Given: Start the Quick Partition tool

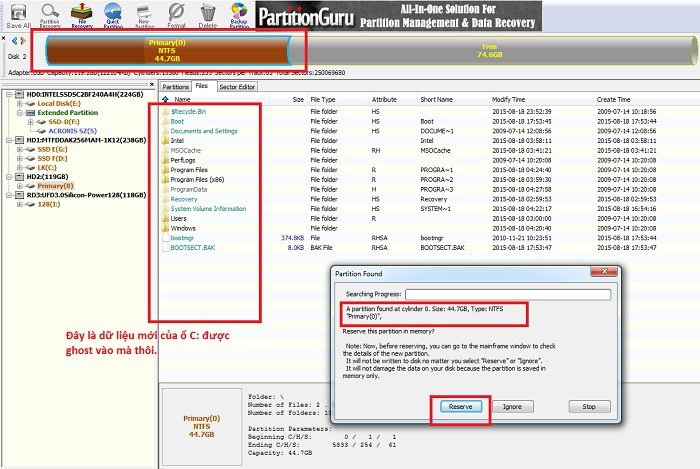Looking at the screenshot, I should (x=113, y=16).
